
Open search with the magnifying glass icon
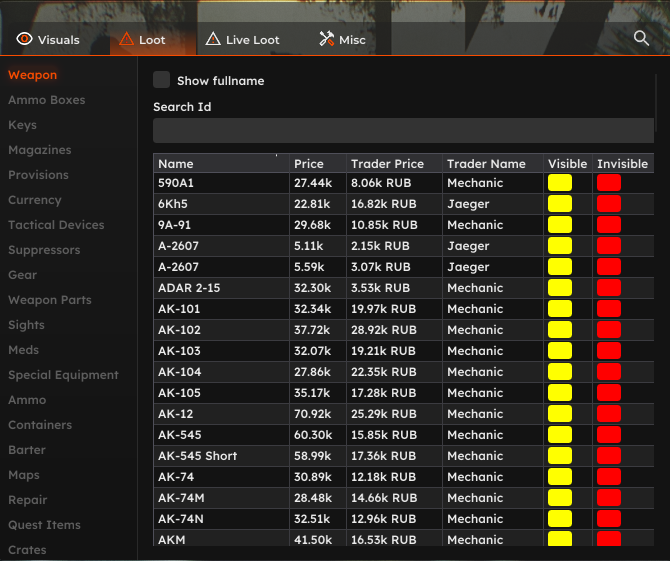click(x=641, y=38)
